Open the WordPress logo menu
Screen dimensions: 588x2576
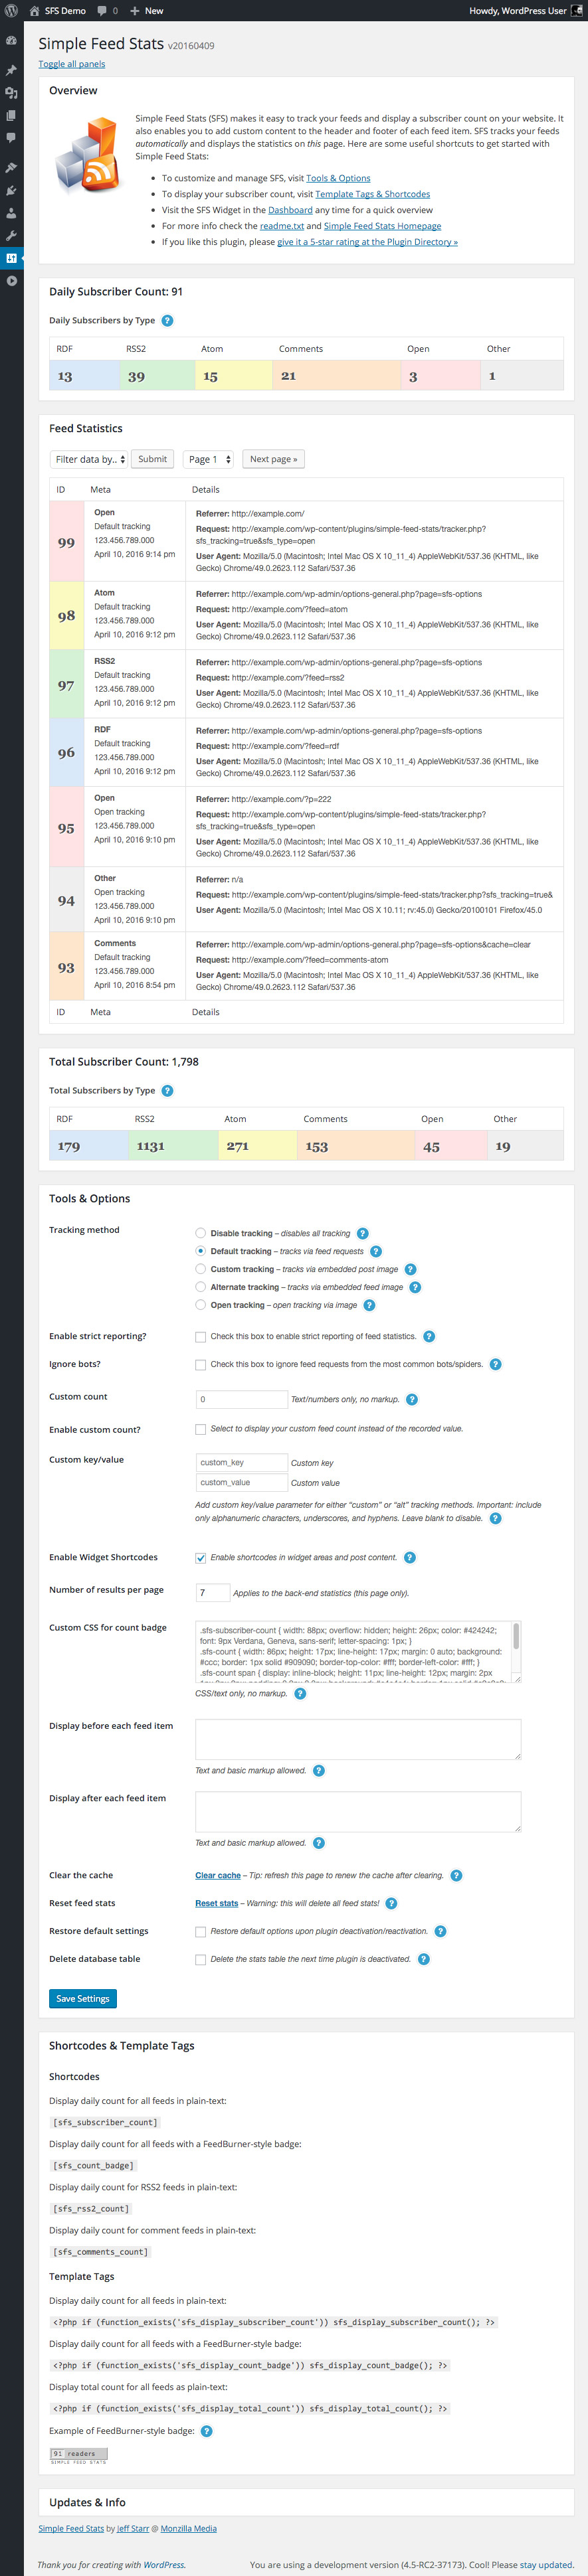(x=11, y=11)
